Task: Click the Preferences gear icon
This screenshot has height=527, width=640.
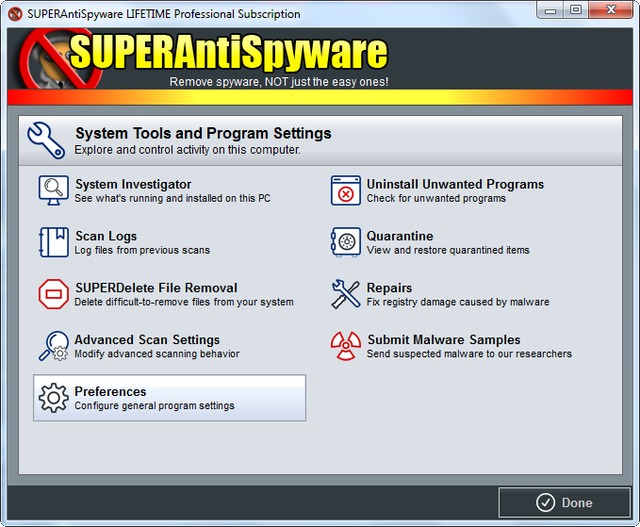Action: [53, 398]
